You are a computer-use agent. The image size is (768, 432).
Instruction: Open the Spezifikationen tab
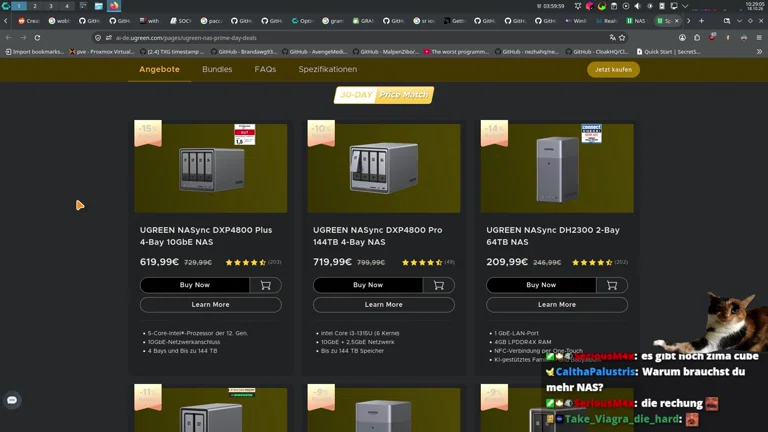click(328, 70)
